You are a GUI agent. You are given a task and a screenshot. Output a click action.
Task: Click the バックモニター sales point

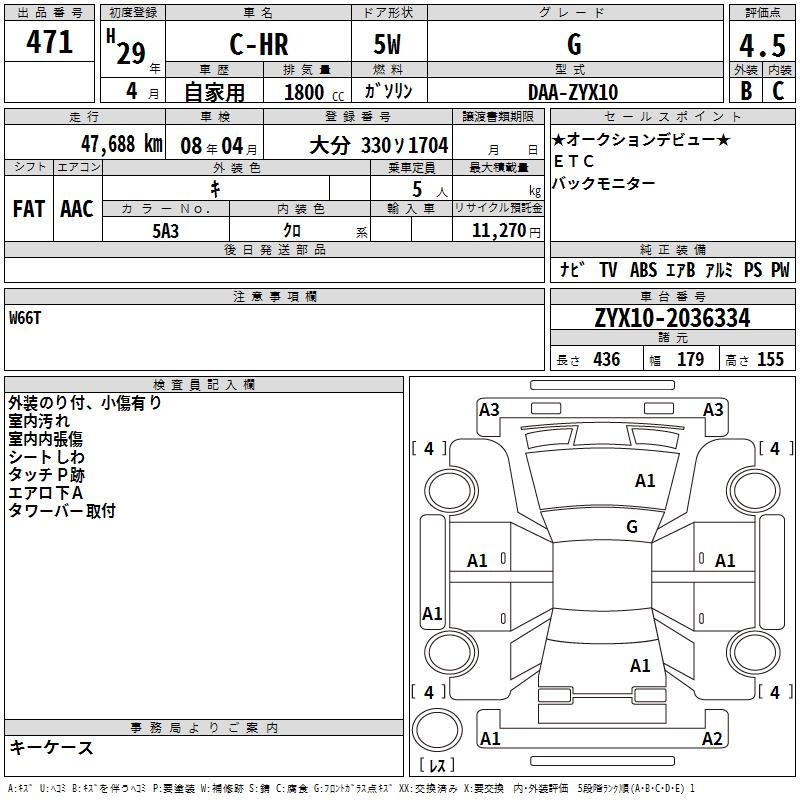[x=604, y=183]
